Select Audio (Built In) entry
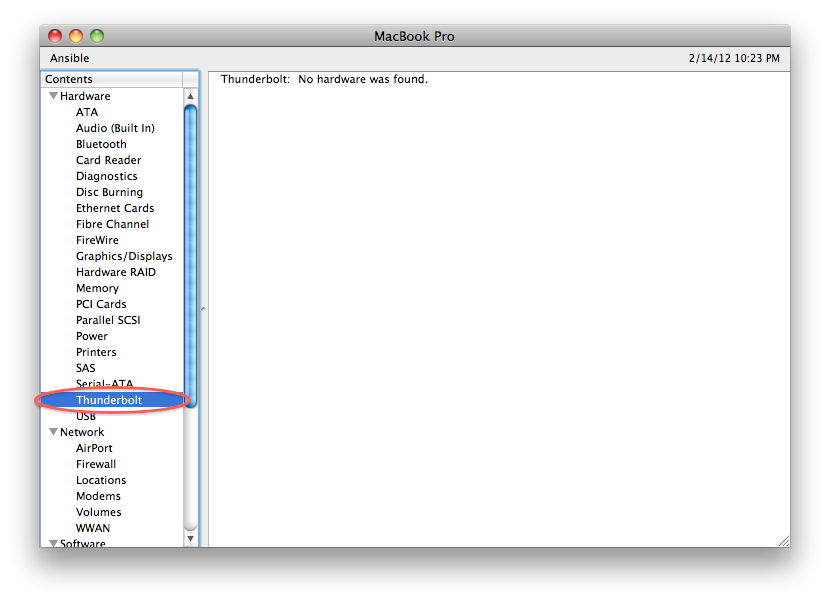This screenshot has width=830, height=602. click(x=115, y=128)
